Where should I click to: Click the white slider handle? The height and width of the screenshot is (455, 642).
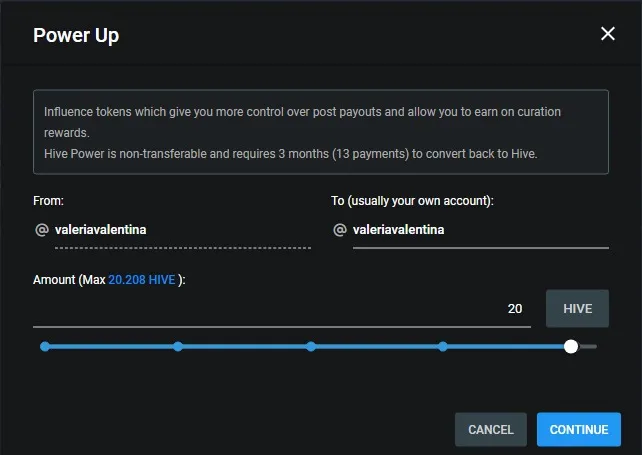coord(570,347)
